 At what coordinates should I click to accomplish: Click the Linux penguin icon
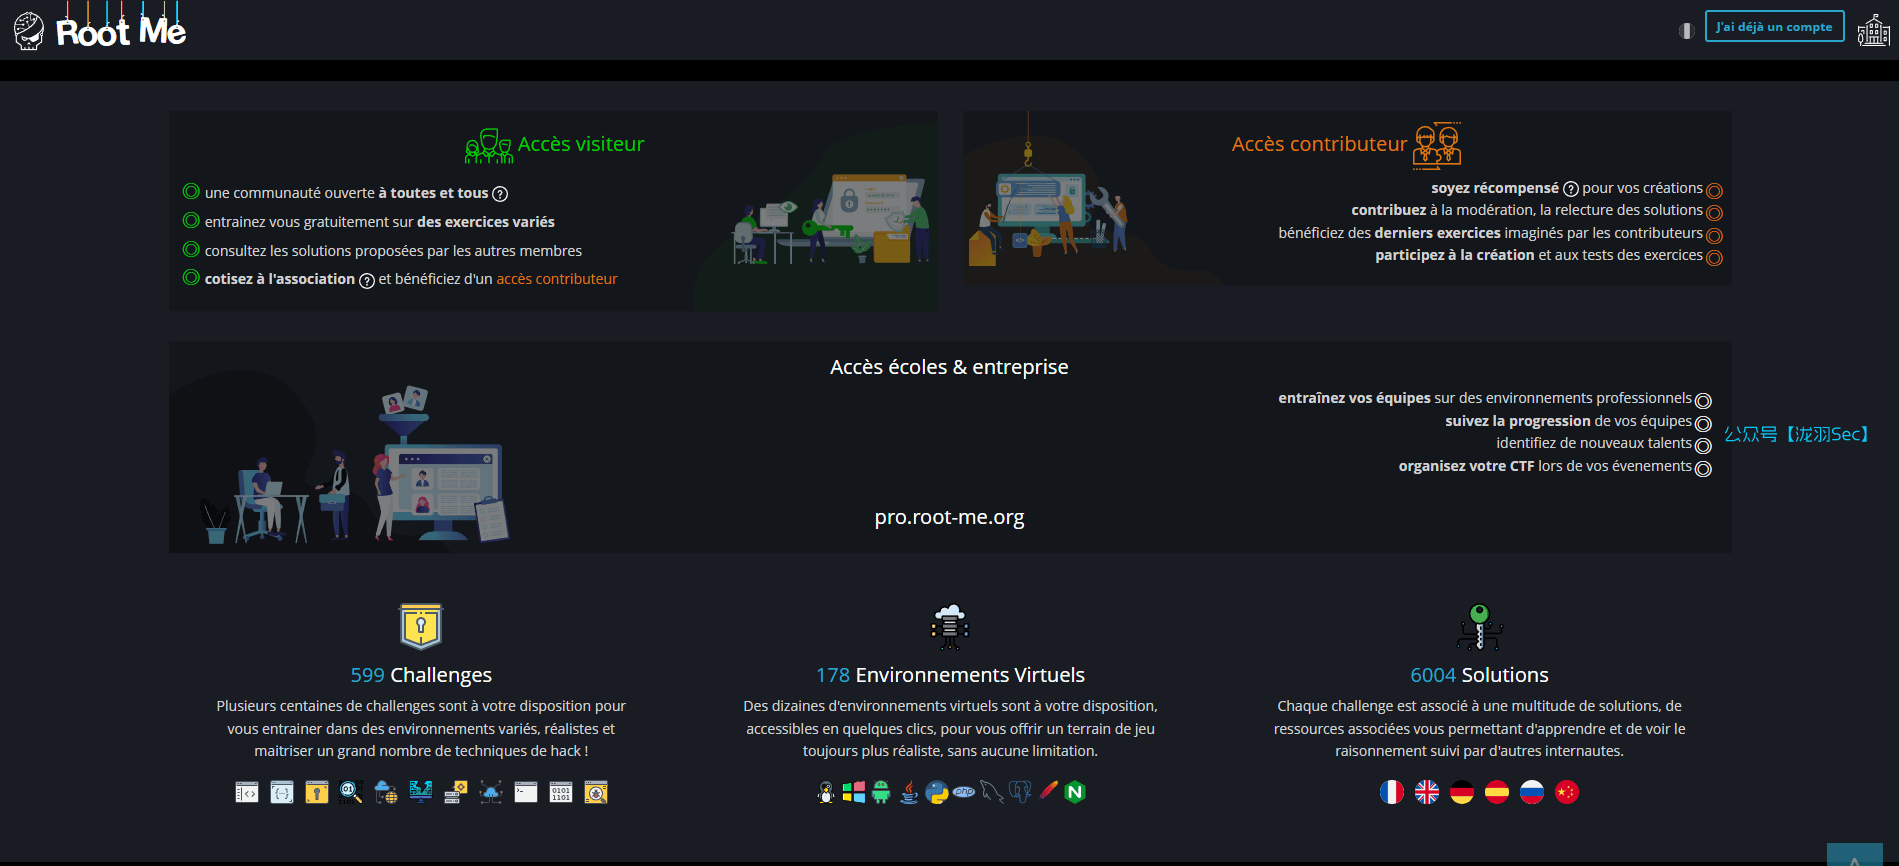point(826,792)
